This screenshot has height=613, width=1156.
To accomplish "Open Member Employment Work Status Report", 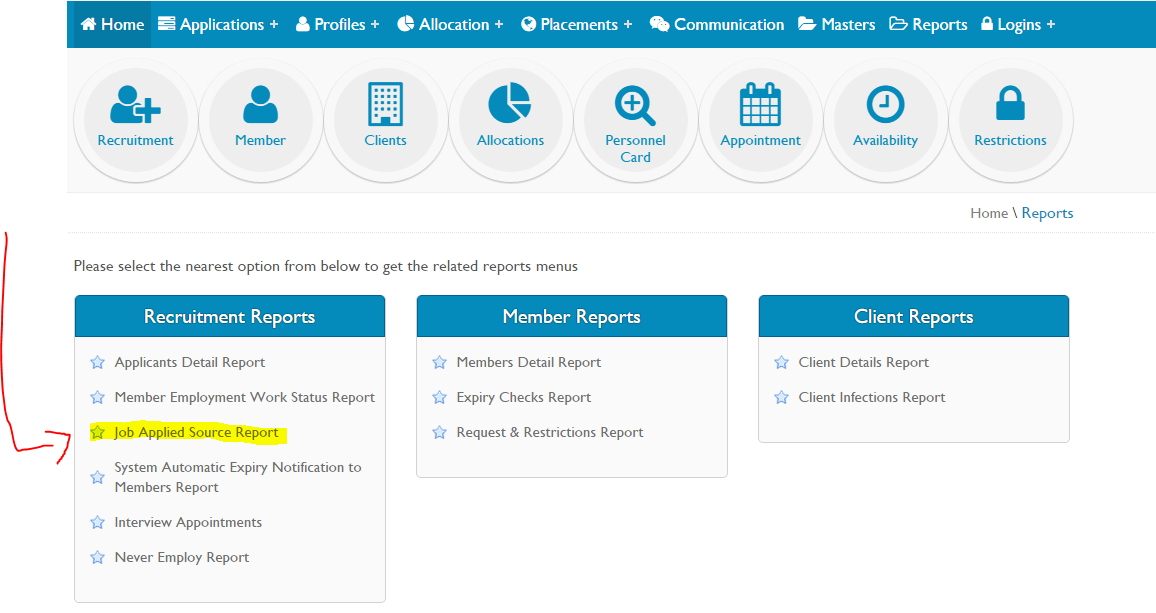I will coord(245,398).
